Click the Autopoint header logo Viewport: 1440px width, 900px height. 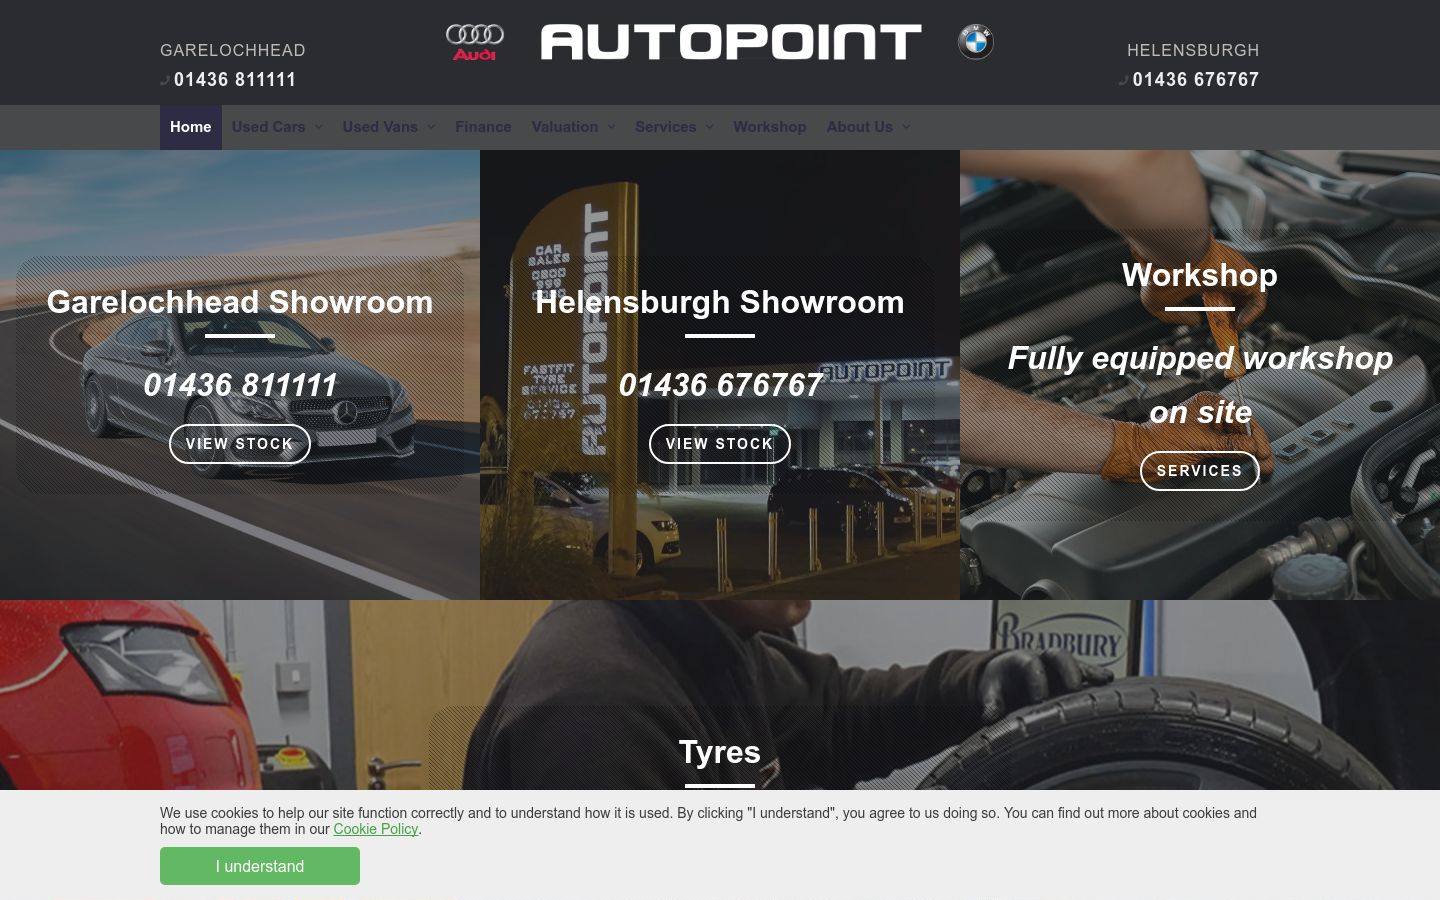coord(731,42)
